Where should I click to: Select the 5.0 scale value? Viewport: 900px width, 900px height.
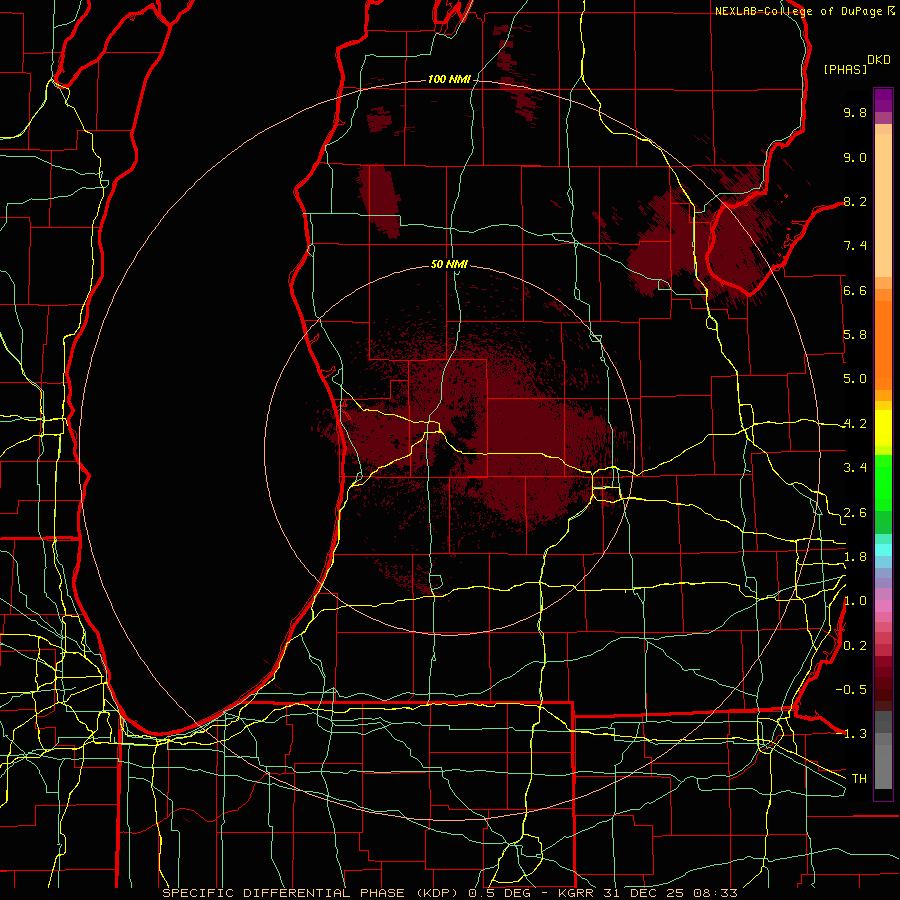pyautogui.click(x=855, y=379)
